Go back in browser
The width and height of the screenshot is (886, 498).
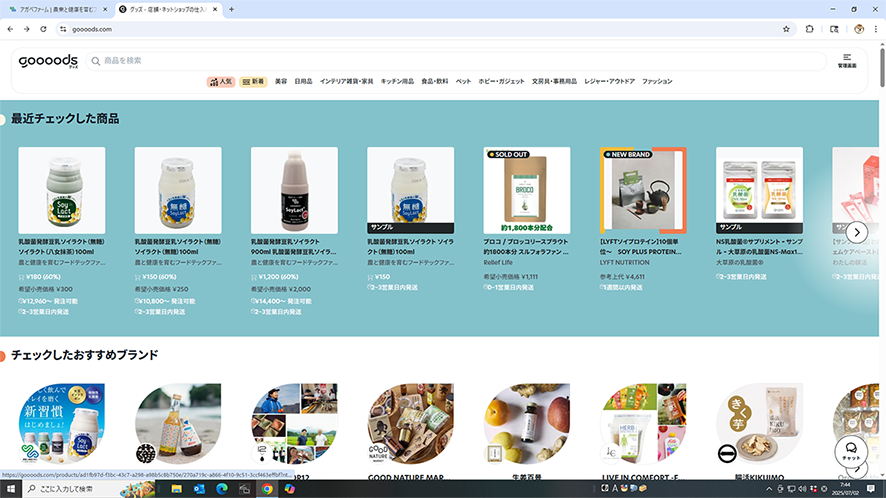[10, 29]
